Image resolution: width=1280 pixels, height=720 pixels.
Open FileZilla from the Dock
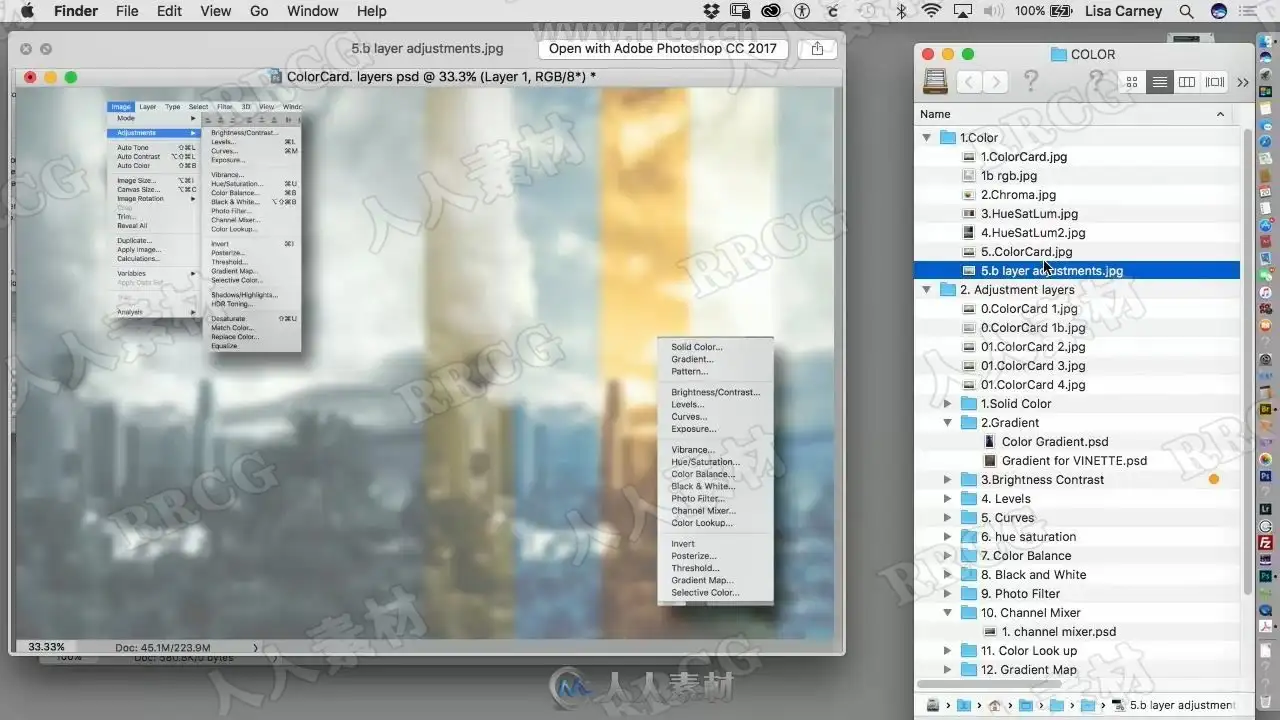click(1265, 542)
